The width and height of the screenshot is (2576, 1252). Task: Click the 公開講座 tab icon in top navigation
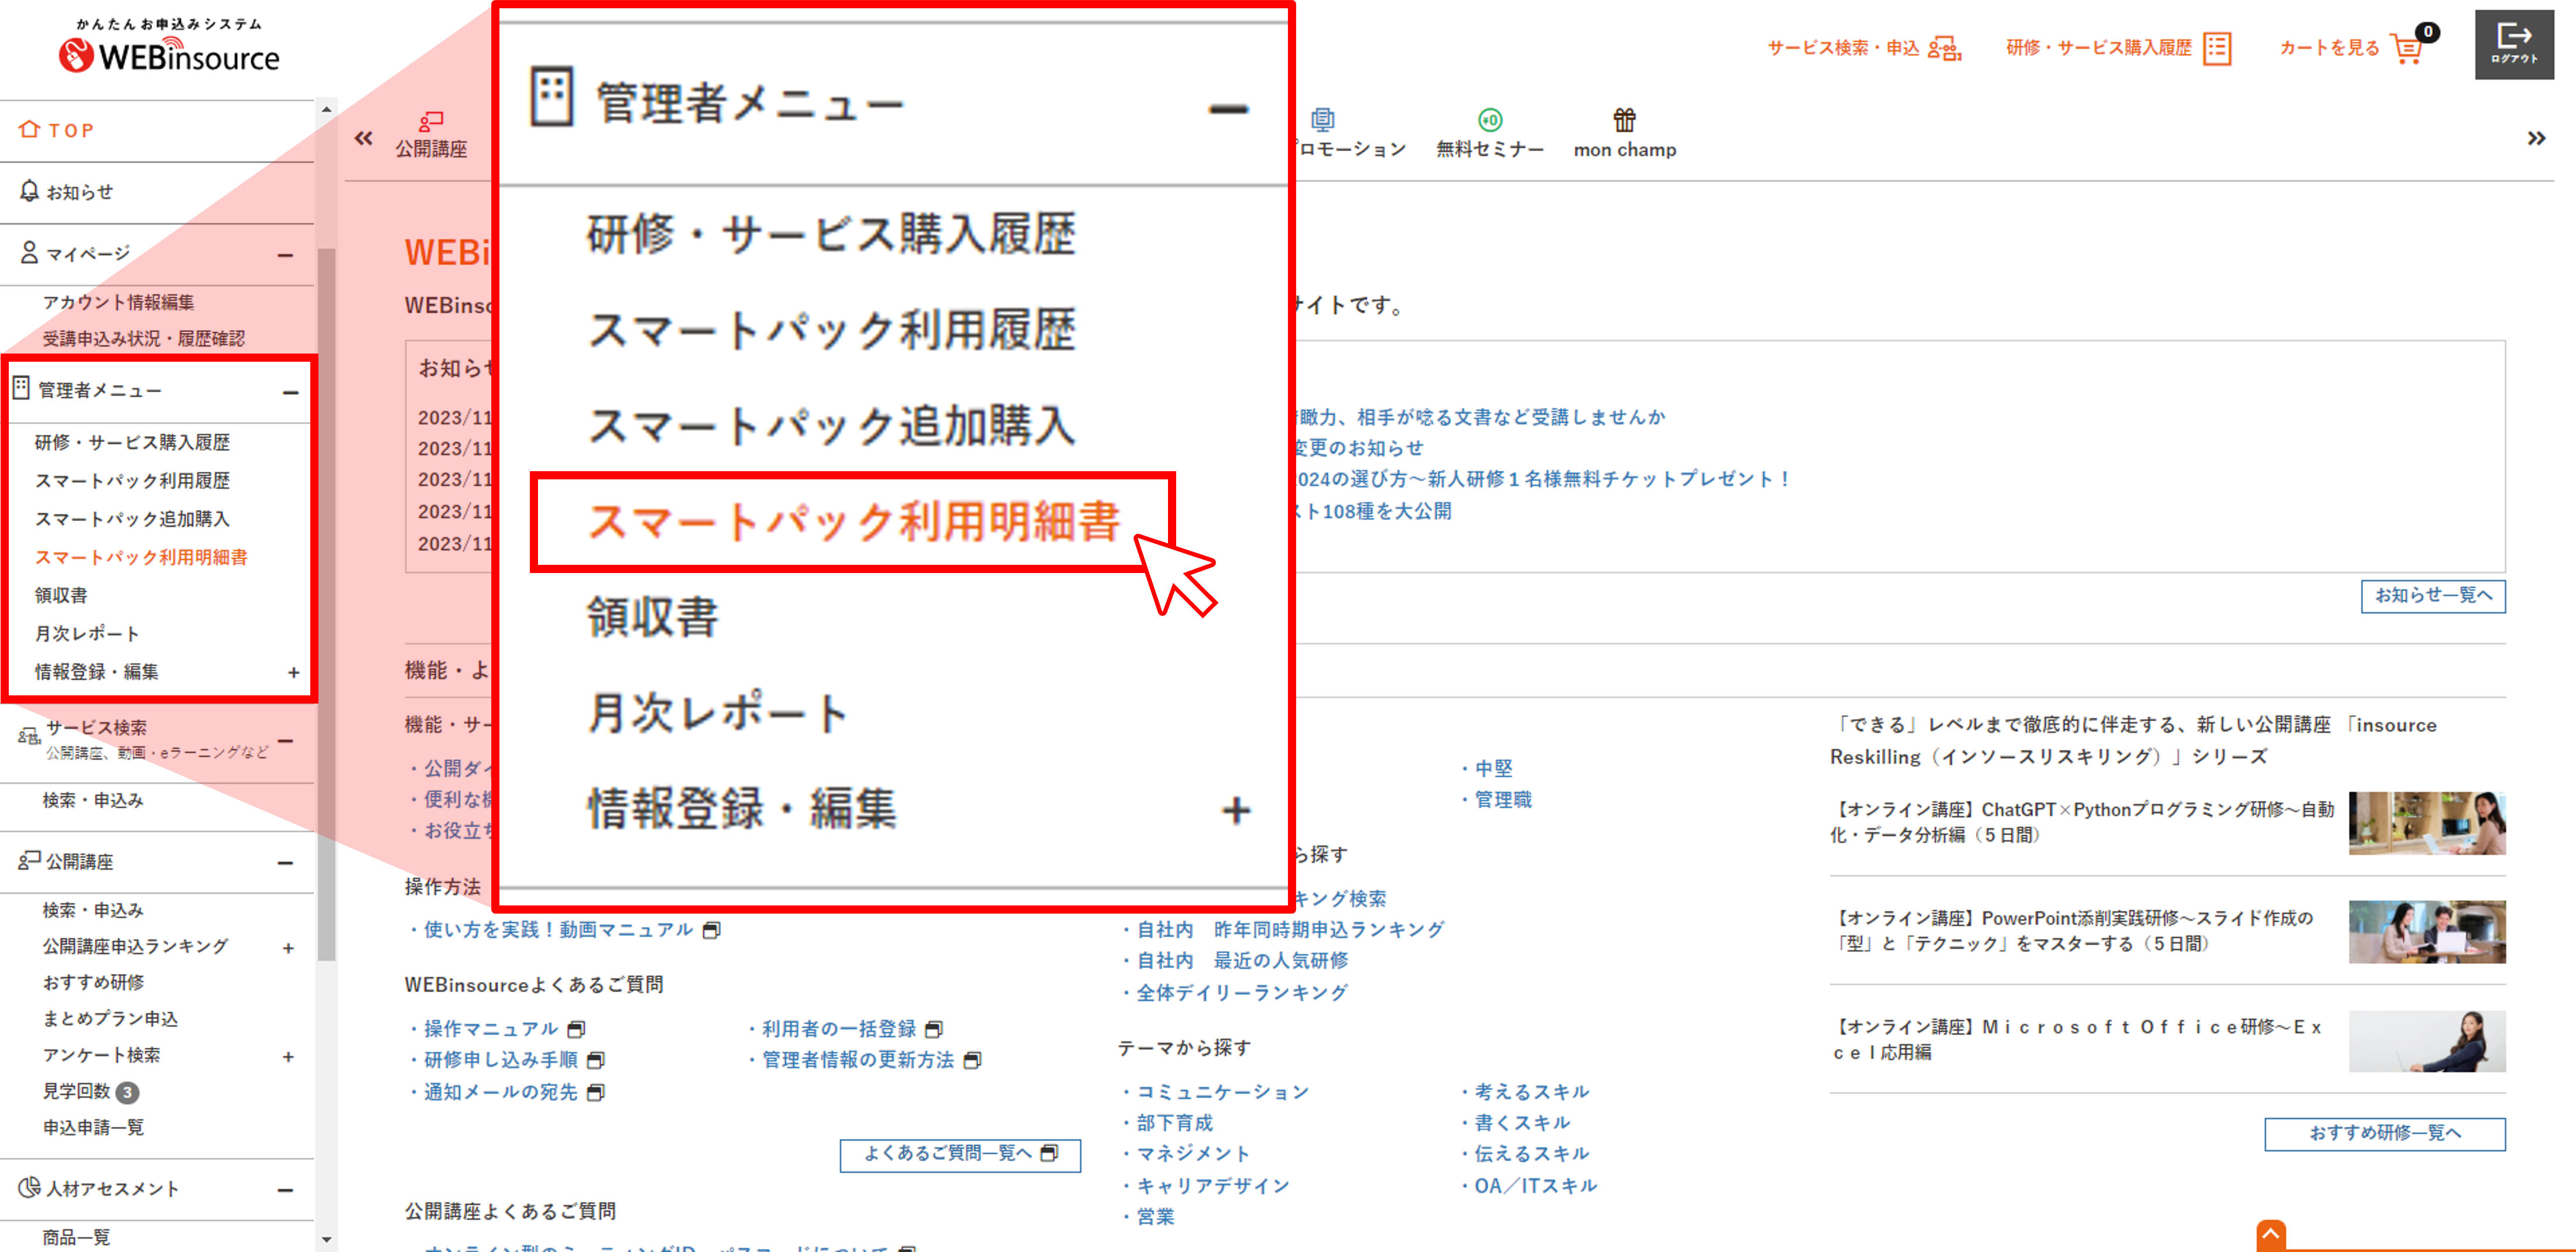[x=431, y=122]
